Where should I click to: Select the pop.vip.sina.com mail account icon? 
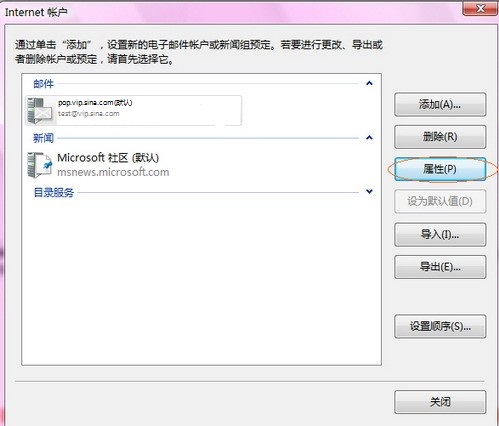[39, 111]
